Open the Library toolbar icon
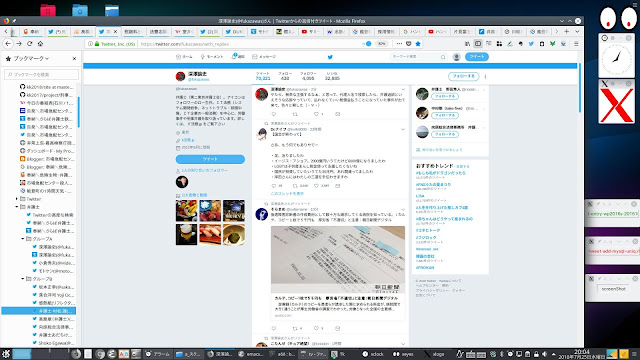The image size is (640, 360). click(467, 44)
